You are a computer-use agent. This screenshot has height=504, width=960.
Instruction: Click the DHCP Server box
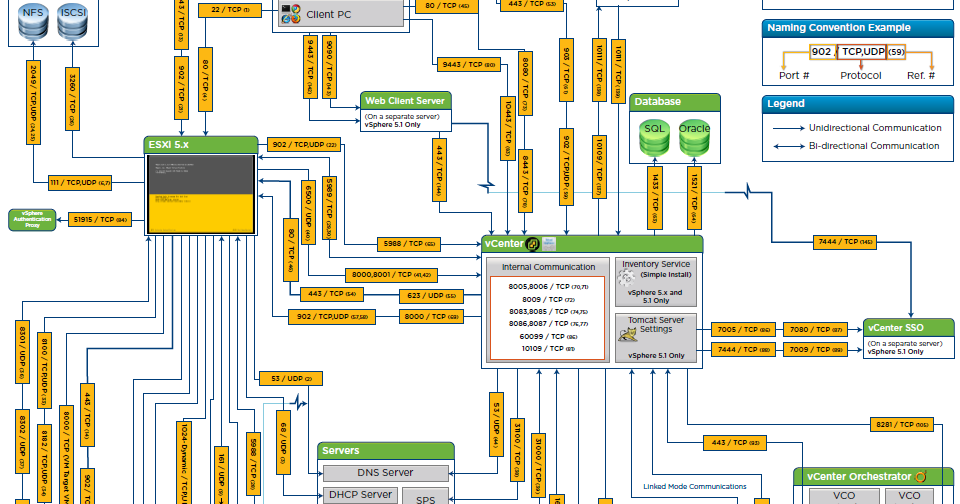360,495
